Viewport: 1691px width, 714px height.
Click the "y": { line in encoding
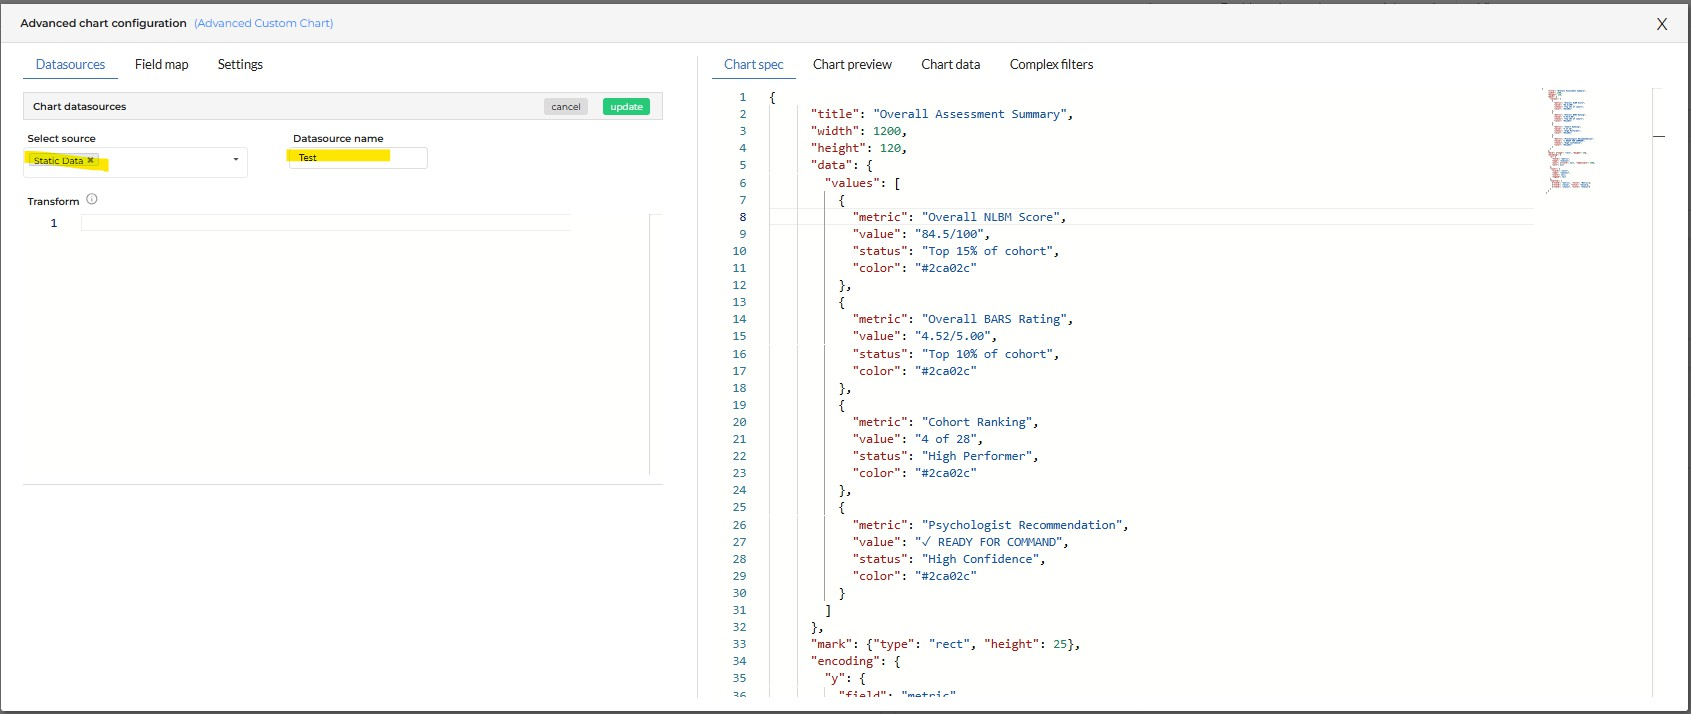(845, 678)
